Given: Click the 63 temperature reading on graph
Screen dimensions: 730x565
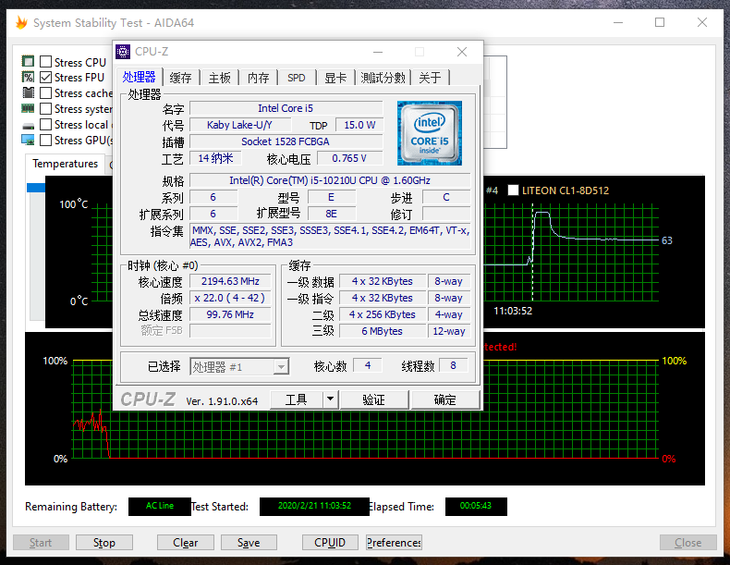Looking at the screenshot, I should 667,240.
